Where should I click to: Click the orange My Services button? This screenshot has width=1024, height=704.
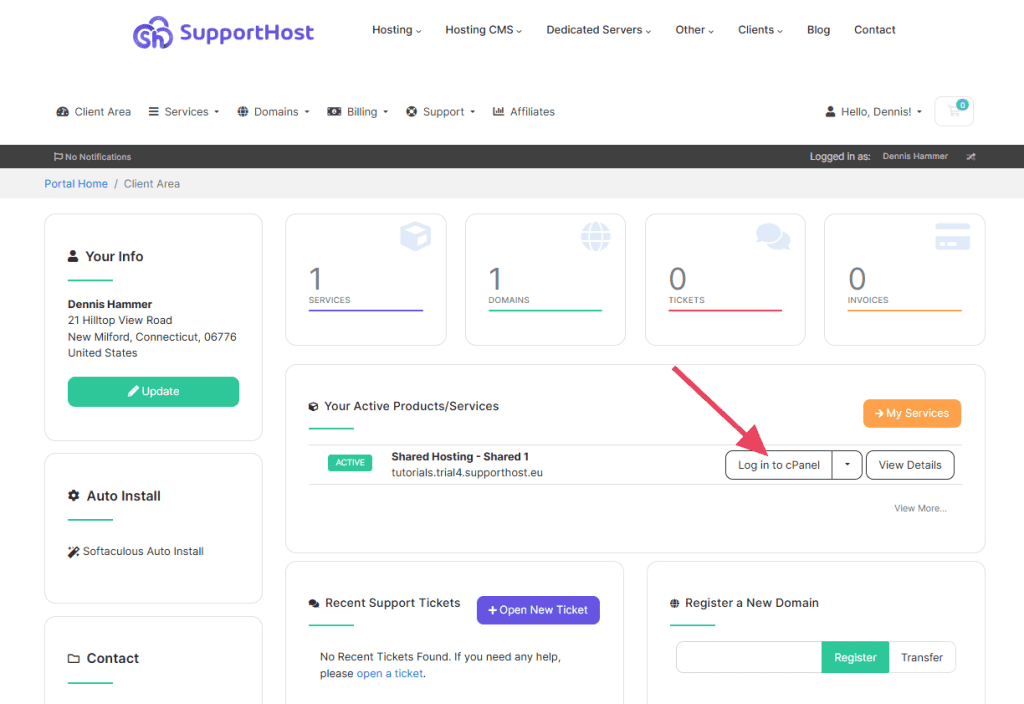(912, 413)
